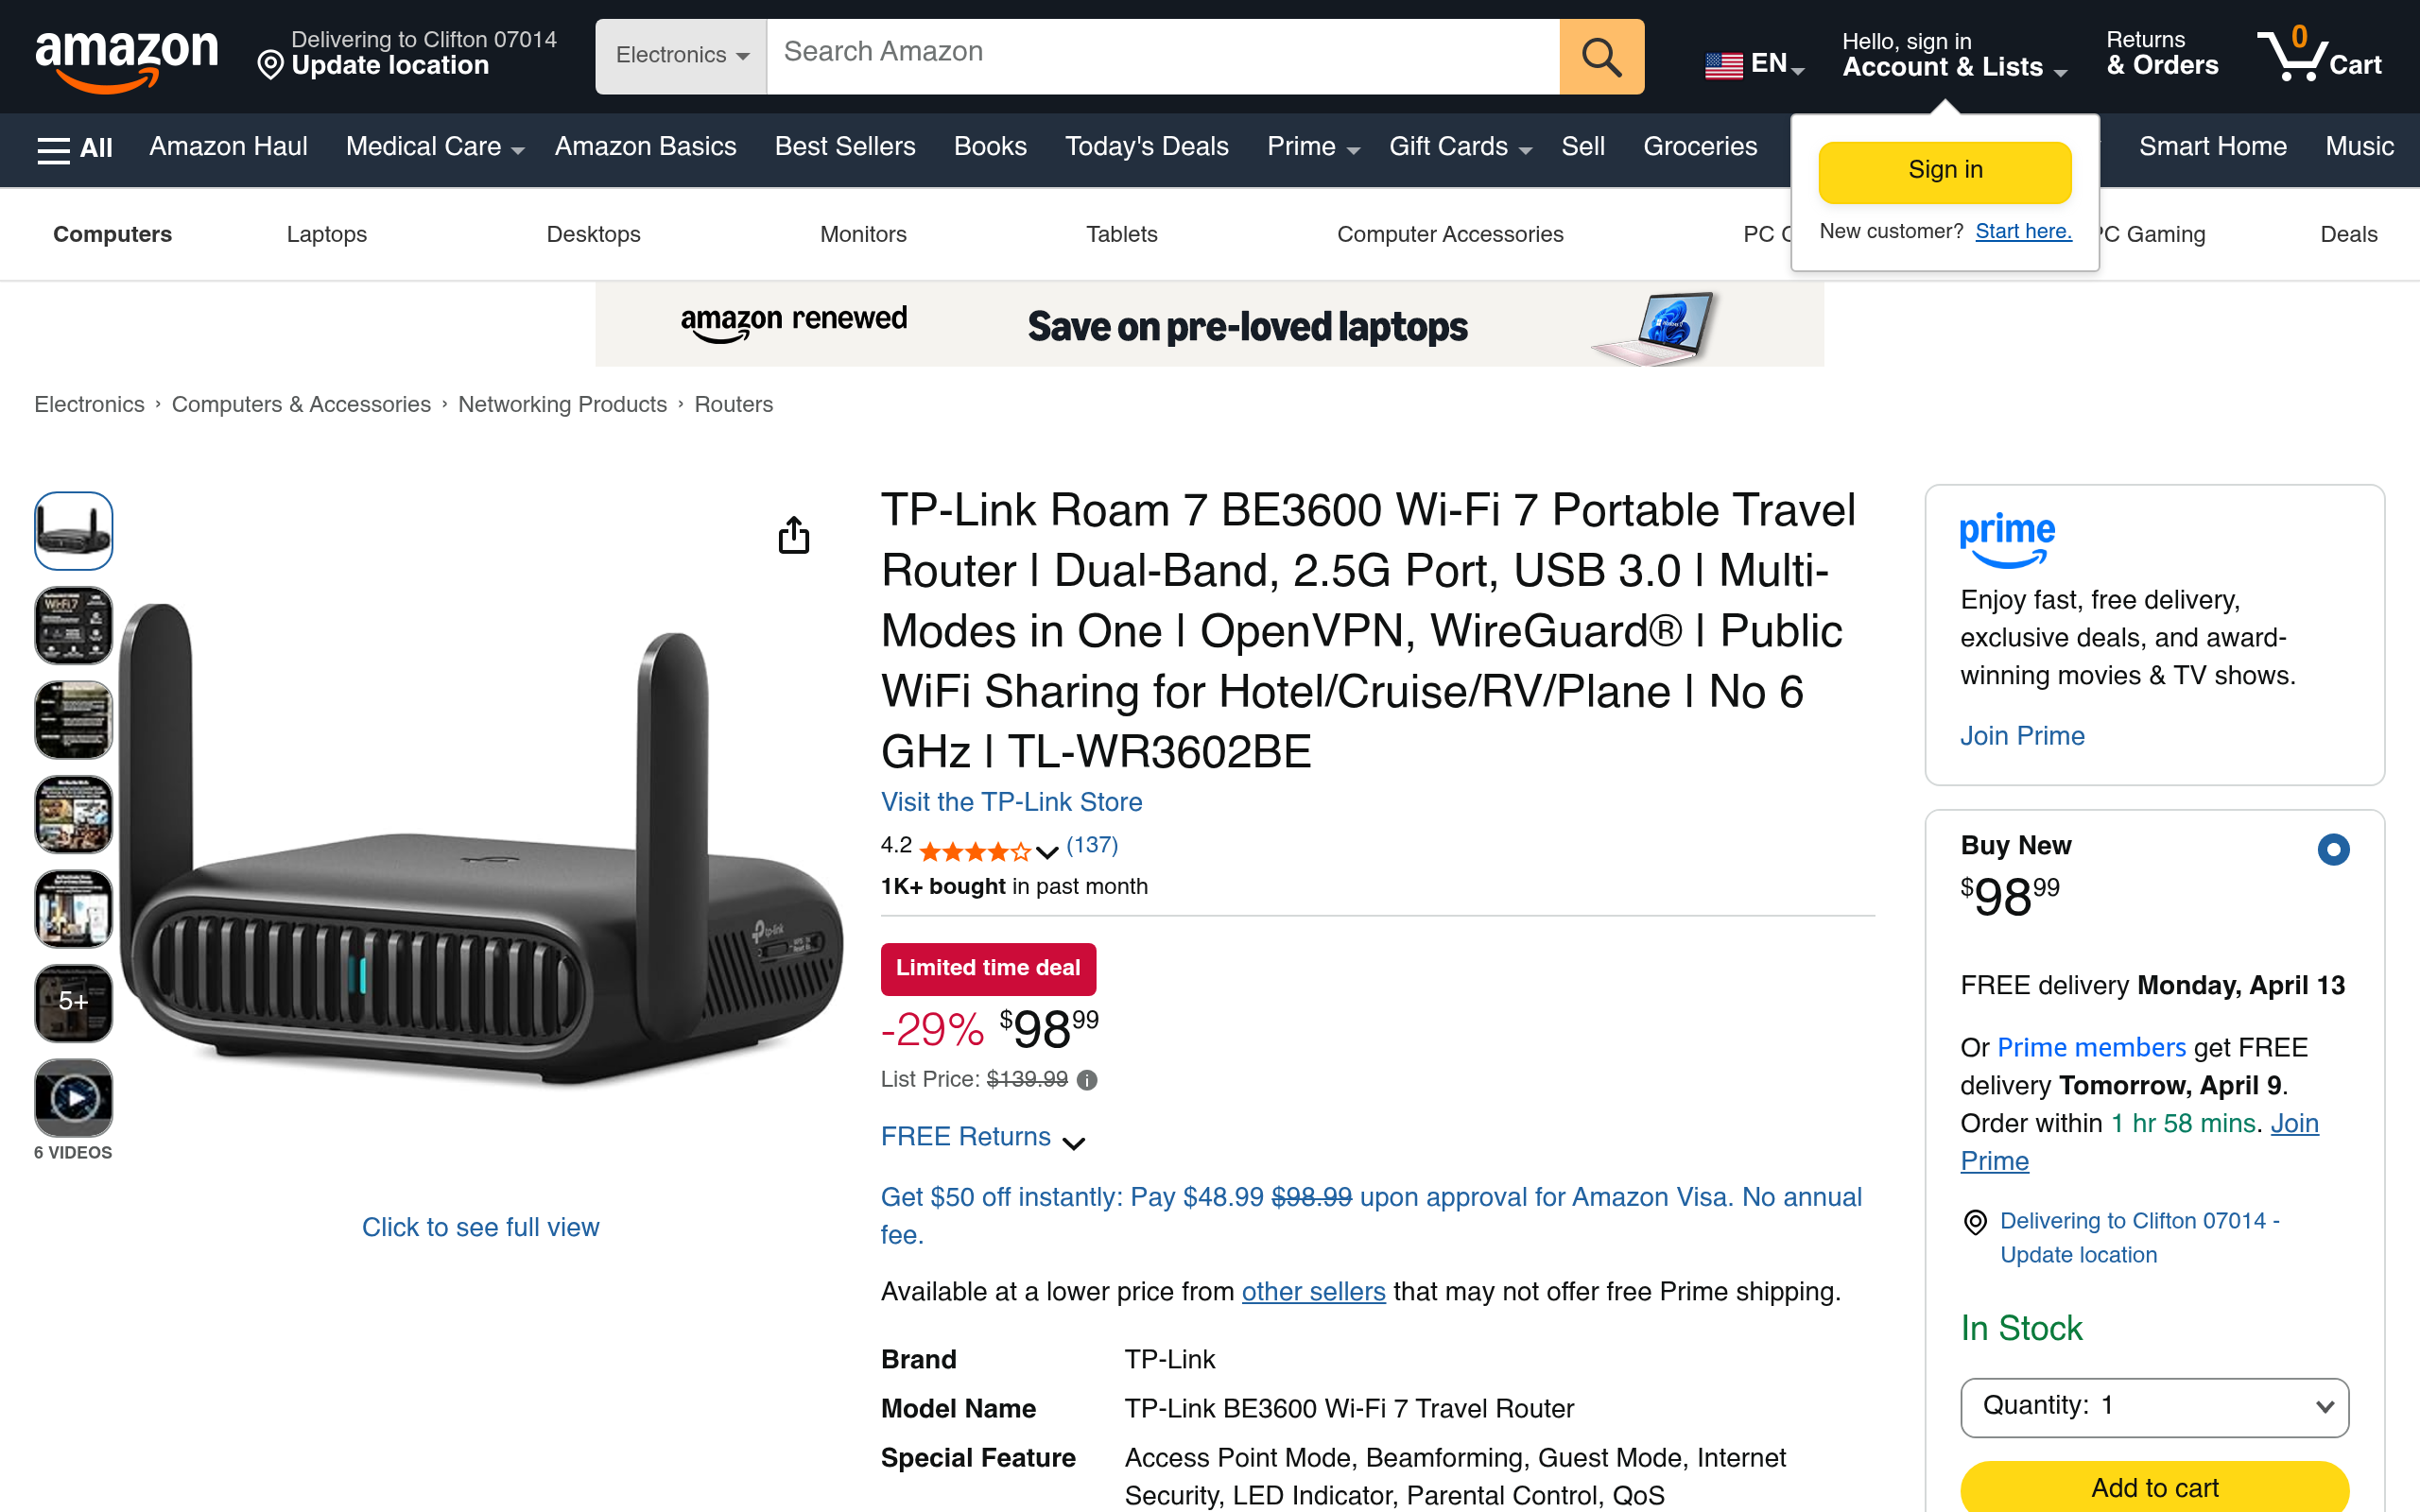The width and height of the screenshot is (2420, 1512).
Task: Click the orange search magnifier button
Action: coord(1601,57)
